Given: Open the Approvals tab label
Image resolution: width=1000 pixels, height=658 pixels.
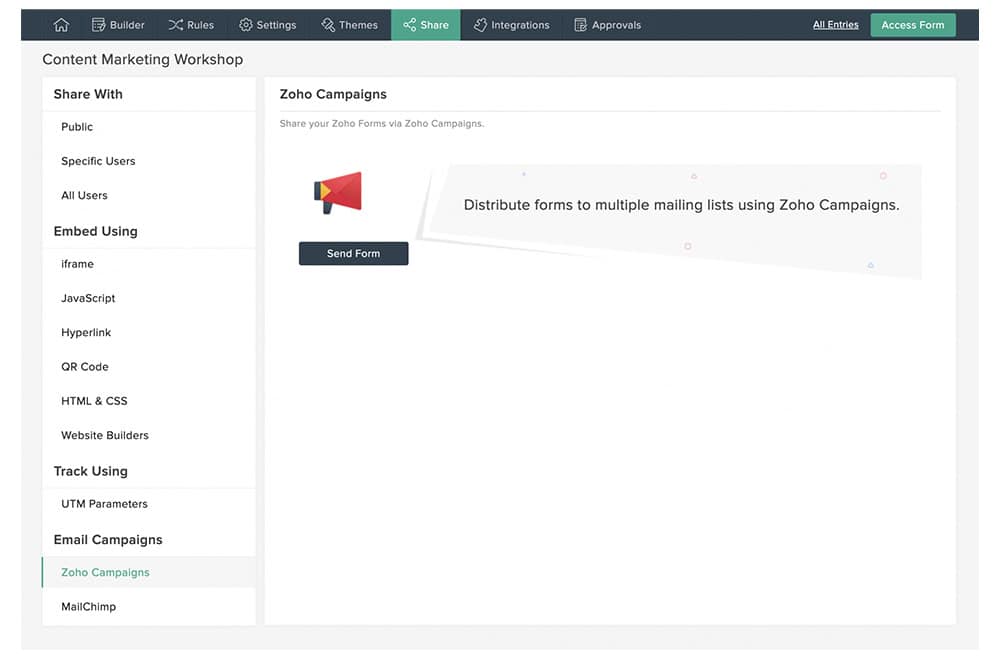Looking at the screenshot, I should (x=616, y=25).
